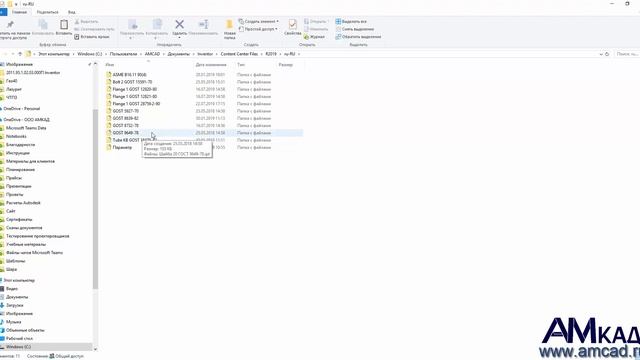This screenshot has width=640, height=360.
Task: Open the dropdown arrow under Копировать в
Action: [x=156, y=38]
